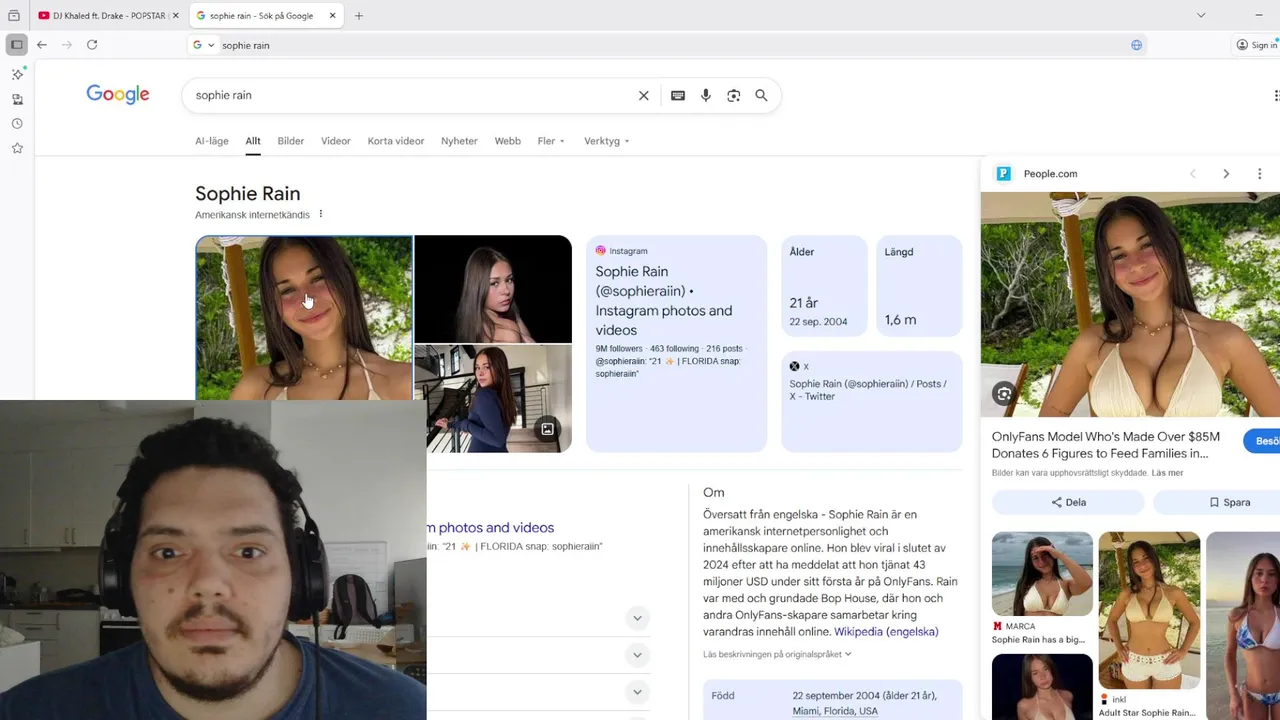Expand Läs beskrivningen på originalspråket
The height and width of the screenshot is (720, 1280).
pos(777,654)
